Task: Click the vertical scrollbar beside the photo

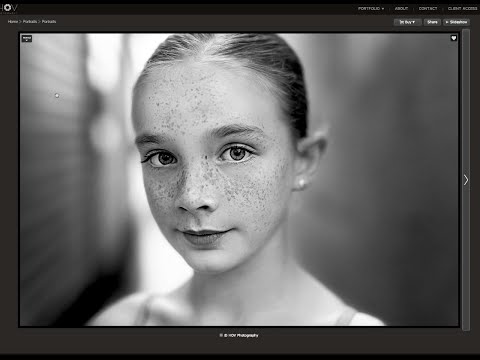Action: [466, 180]
